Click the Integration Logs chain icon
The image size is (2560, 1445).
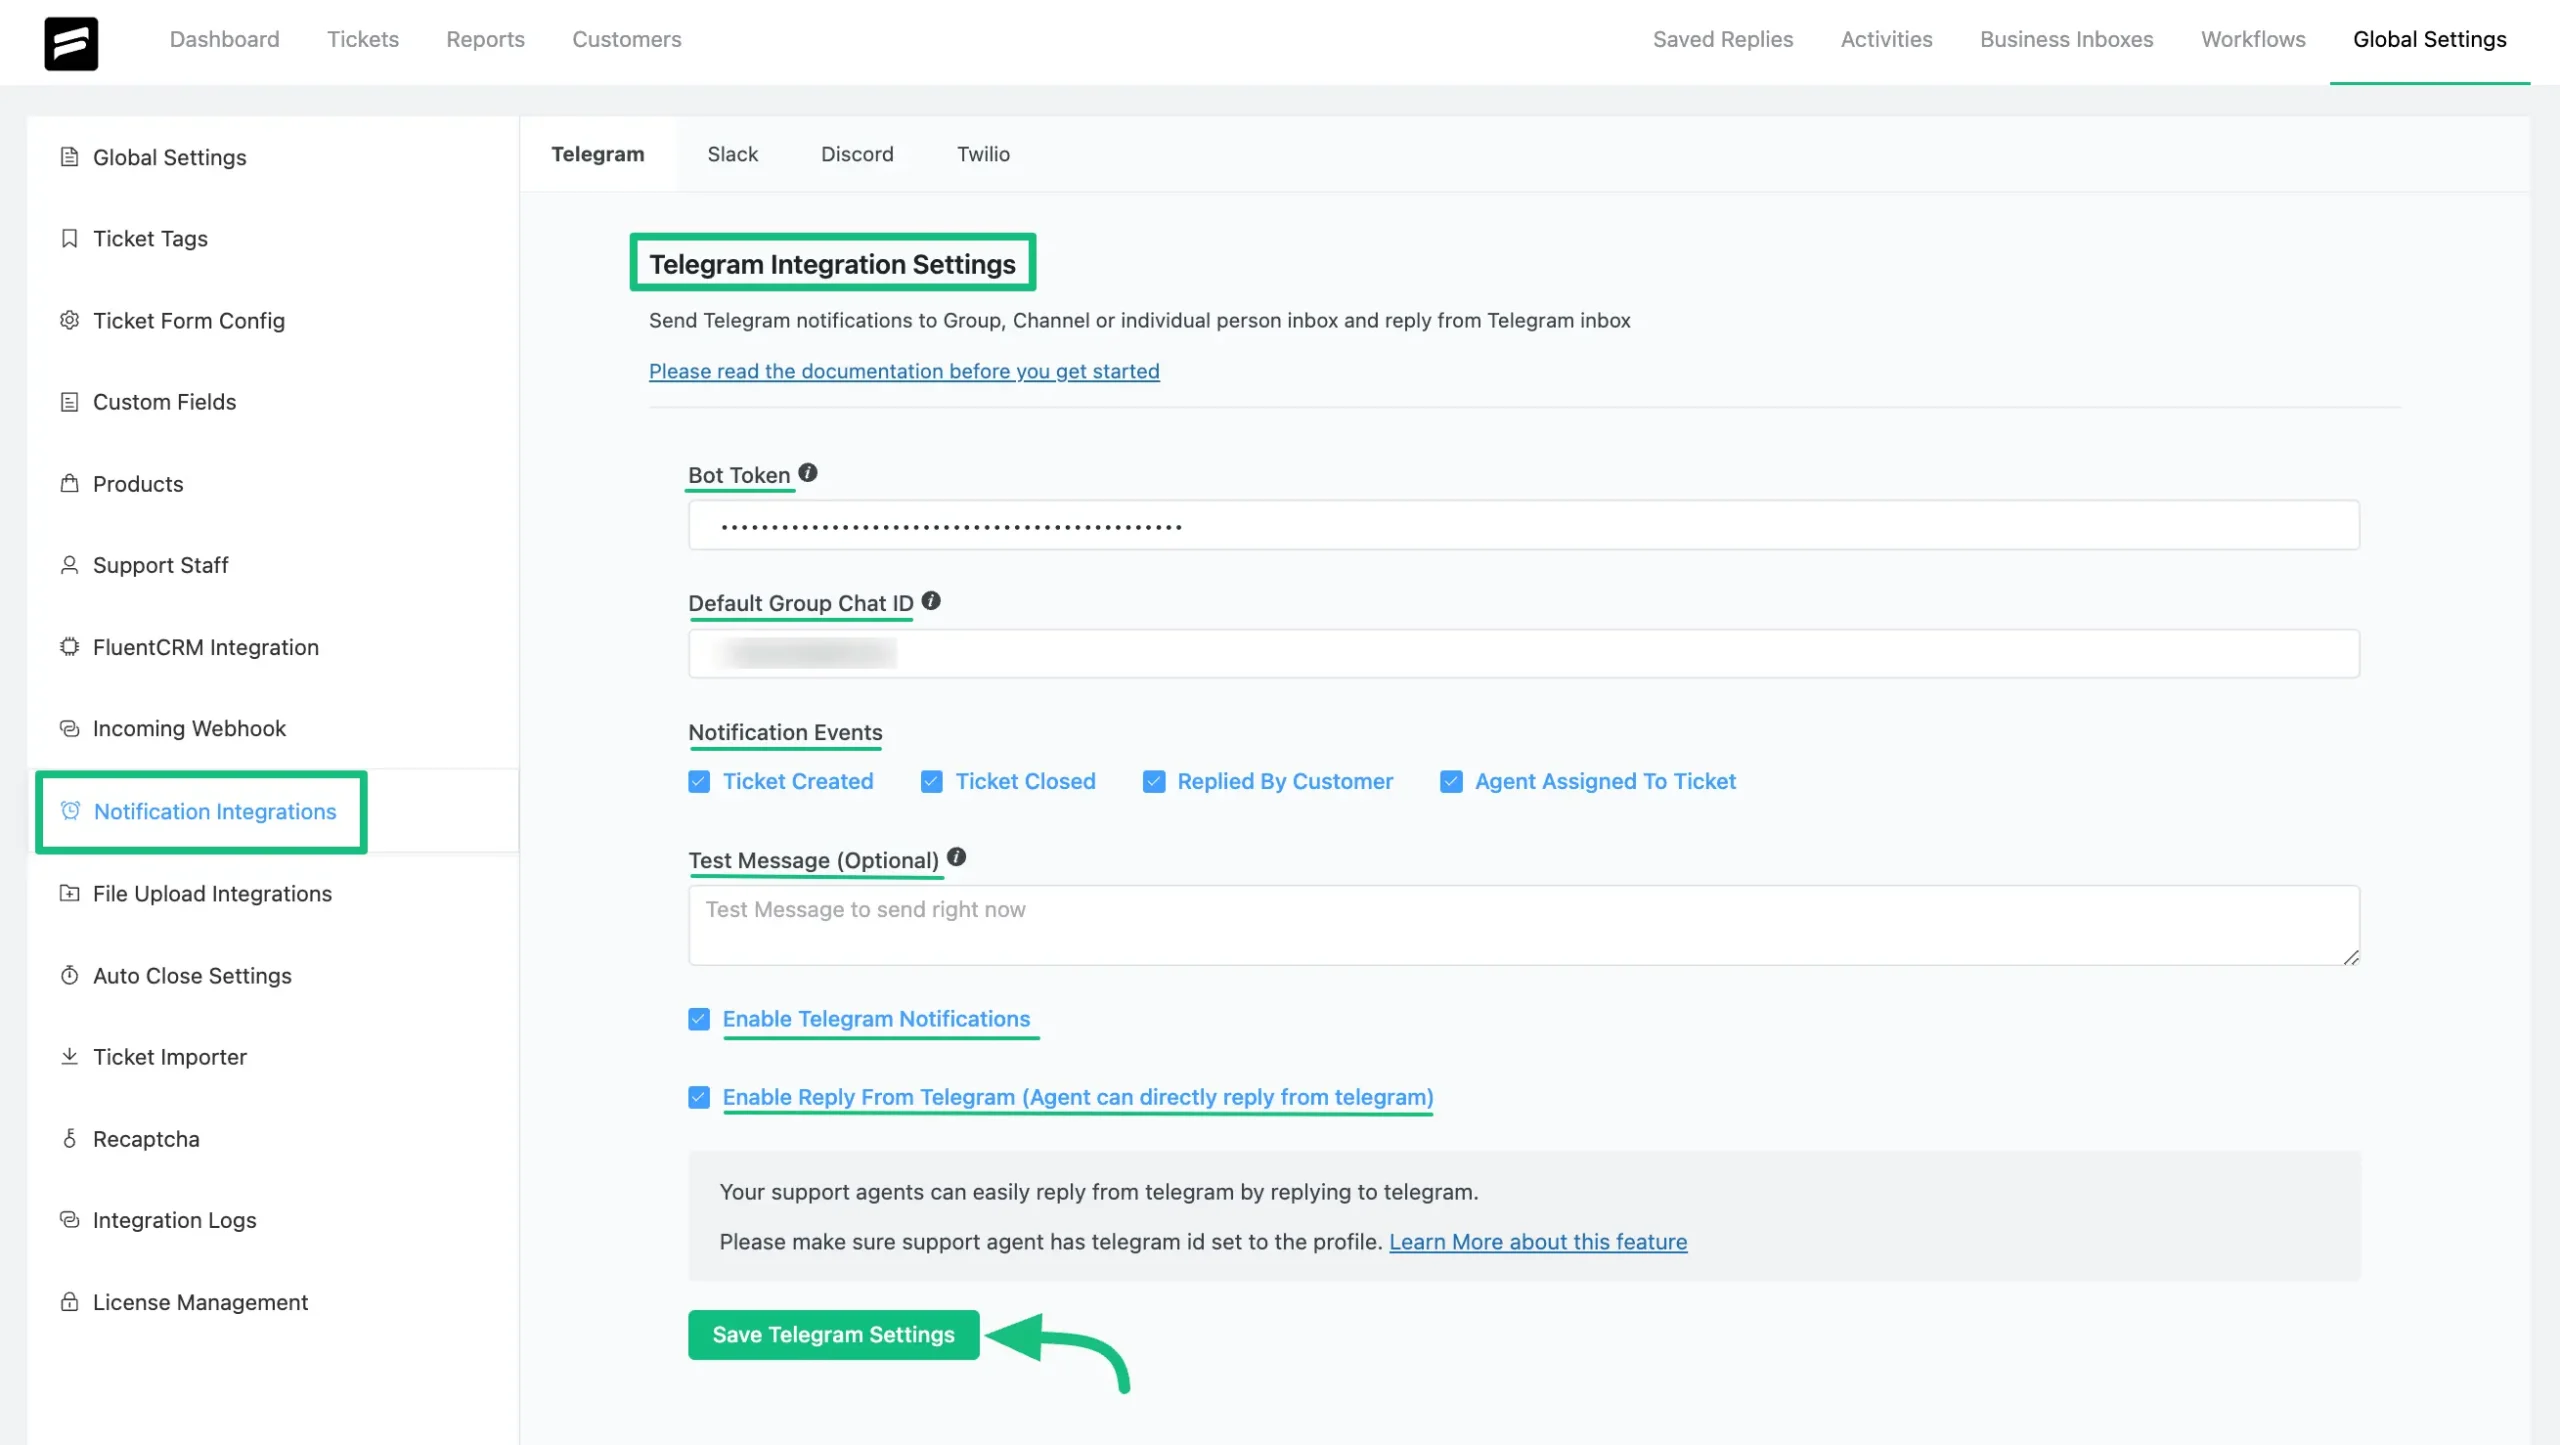tap(69, 1220)
